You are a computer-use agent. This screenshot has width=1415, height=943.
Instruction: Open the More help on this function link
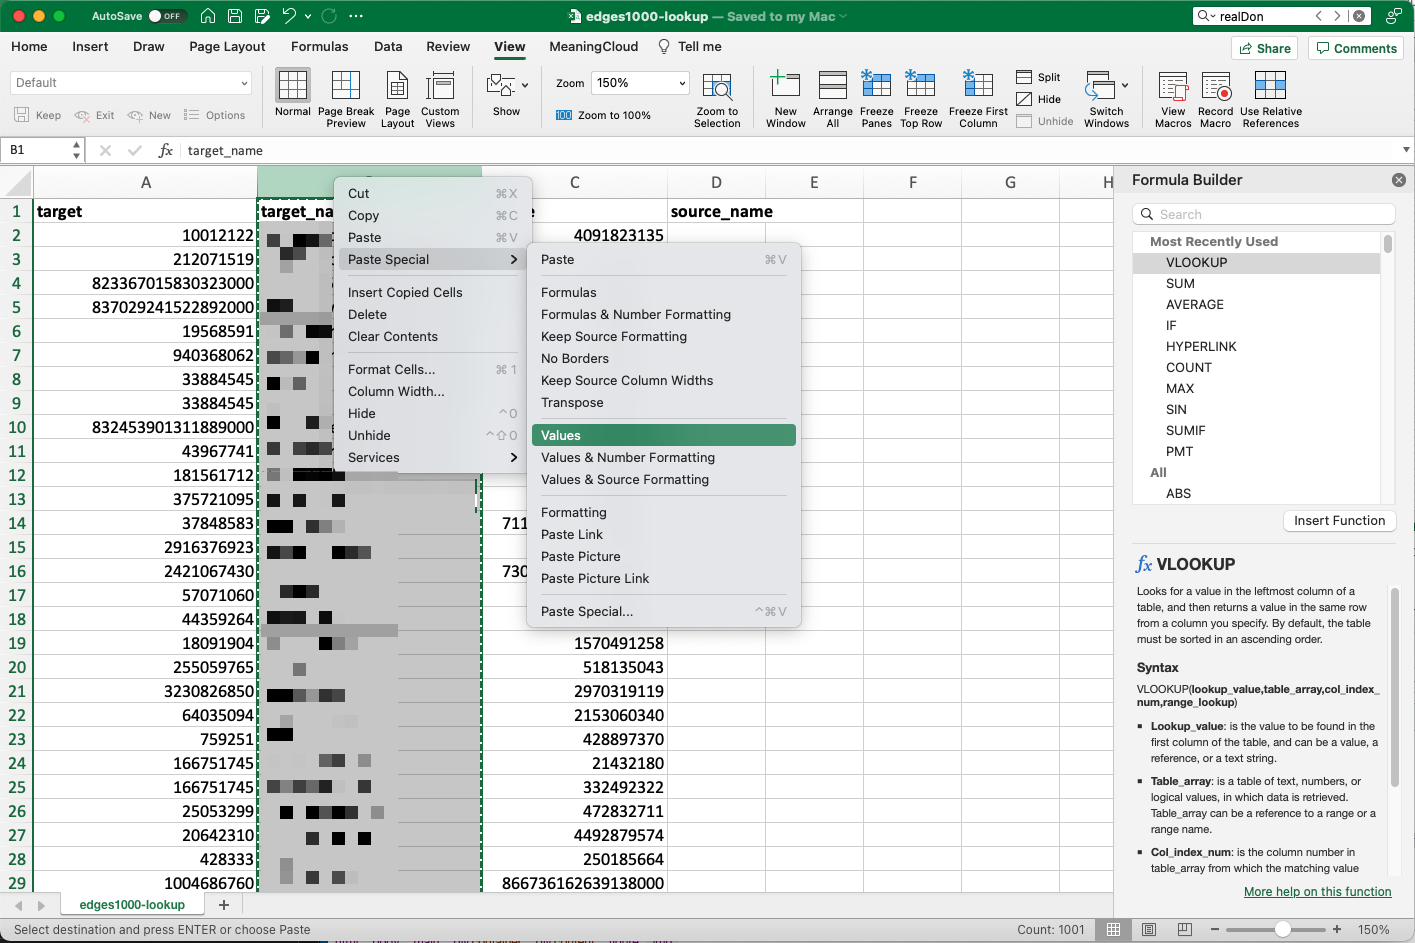(x=1317, y=891)
